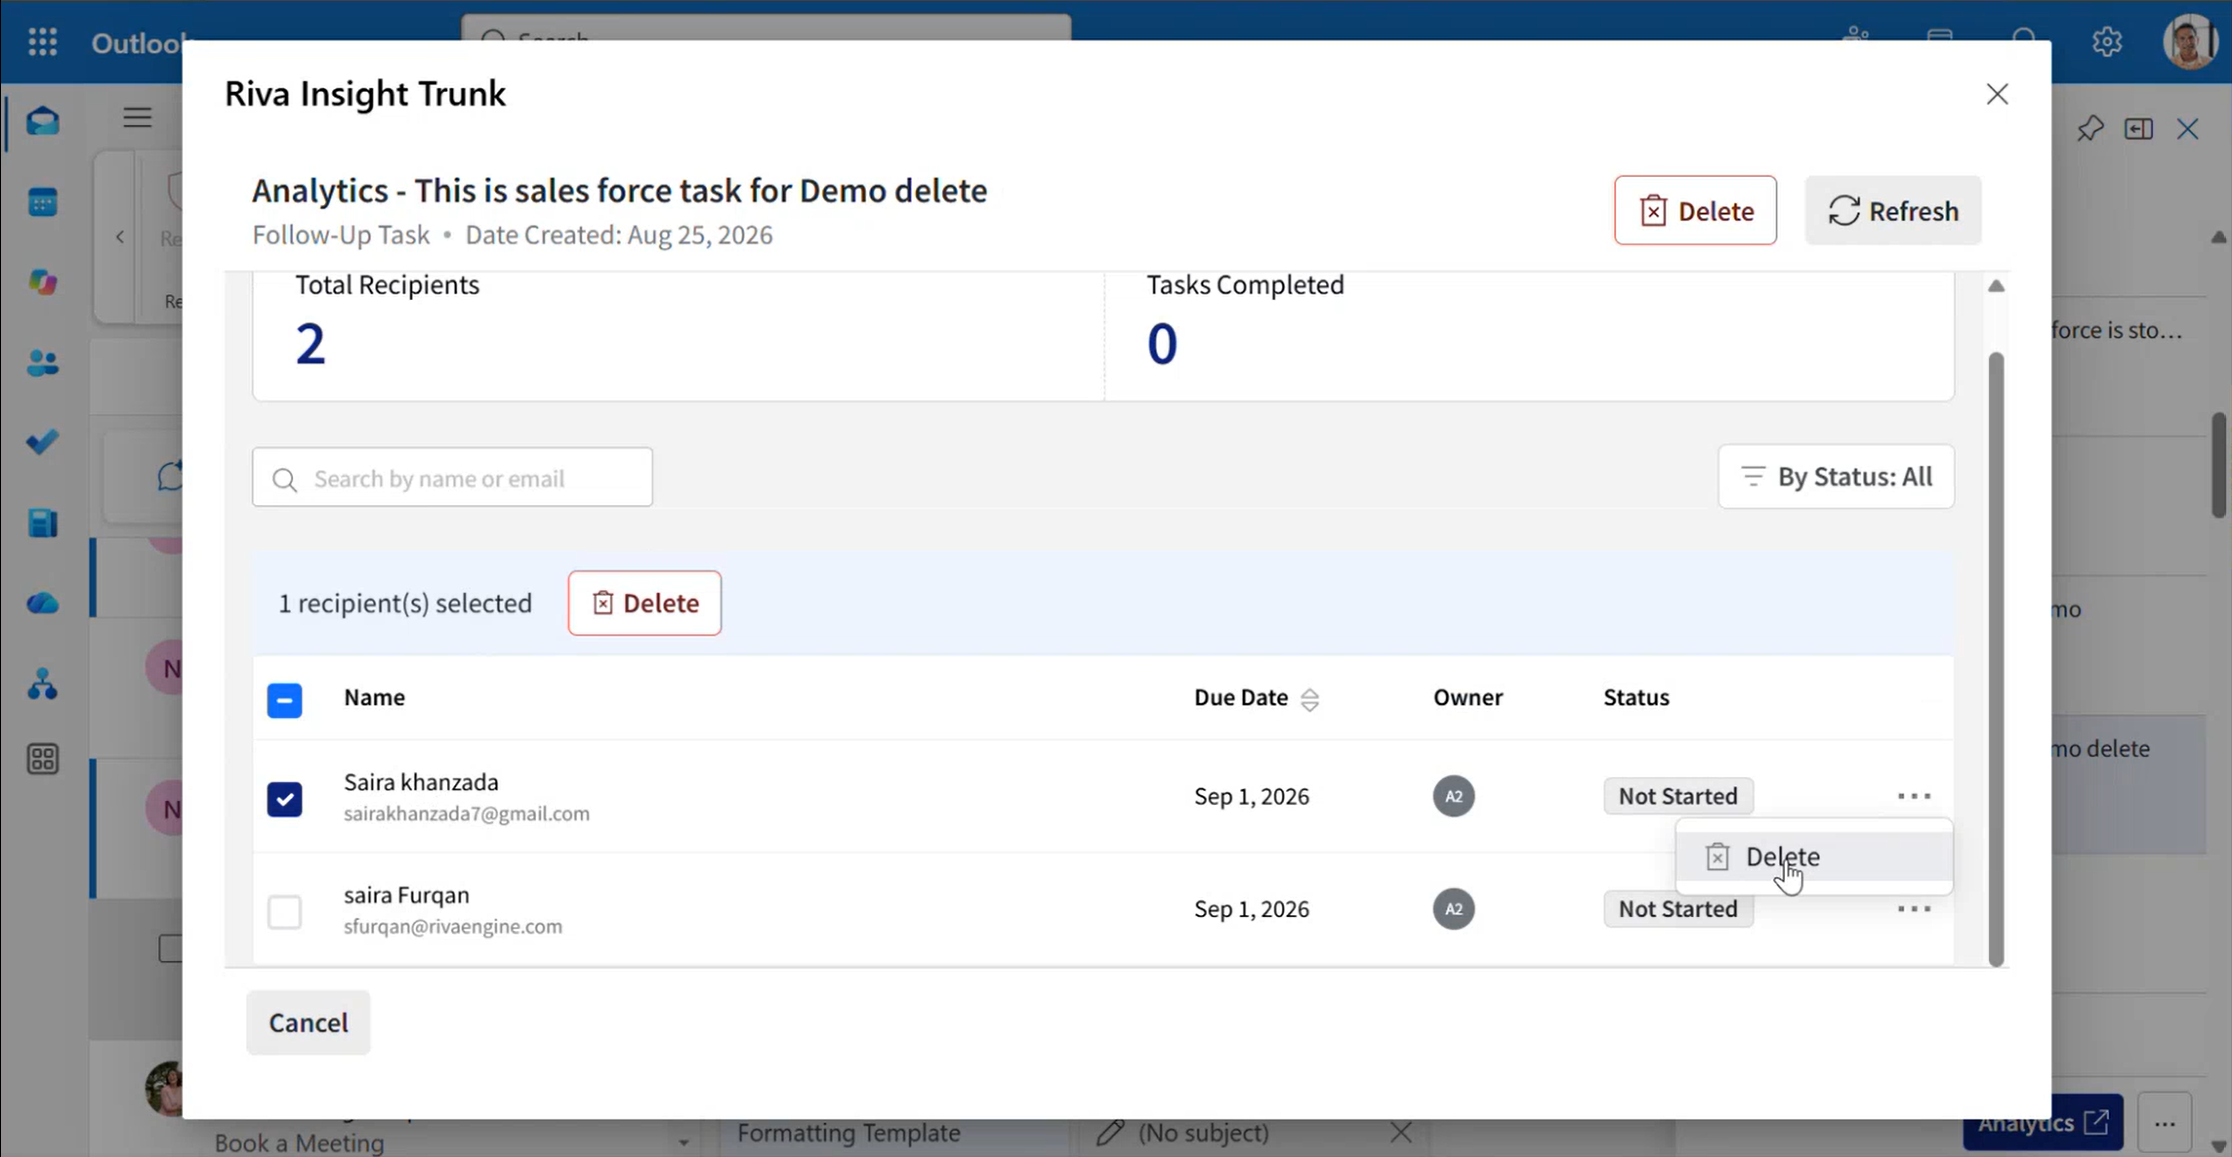Click Not Started status for Saira khanzada
This screenshot has height=1157, width=2232.
1677,796
